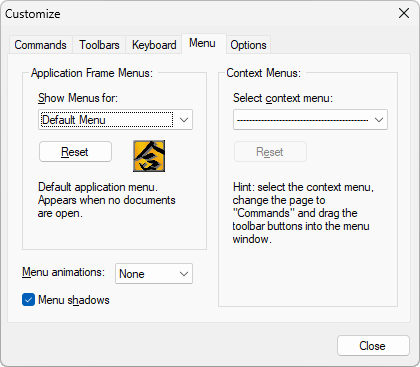The image size is (420, 367).
Task: Open the Select context menu dropdown
Action: point(310,120)
